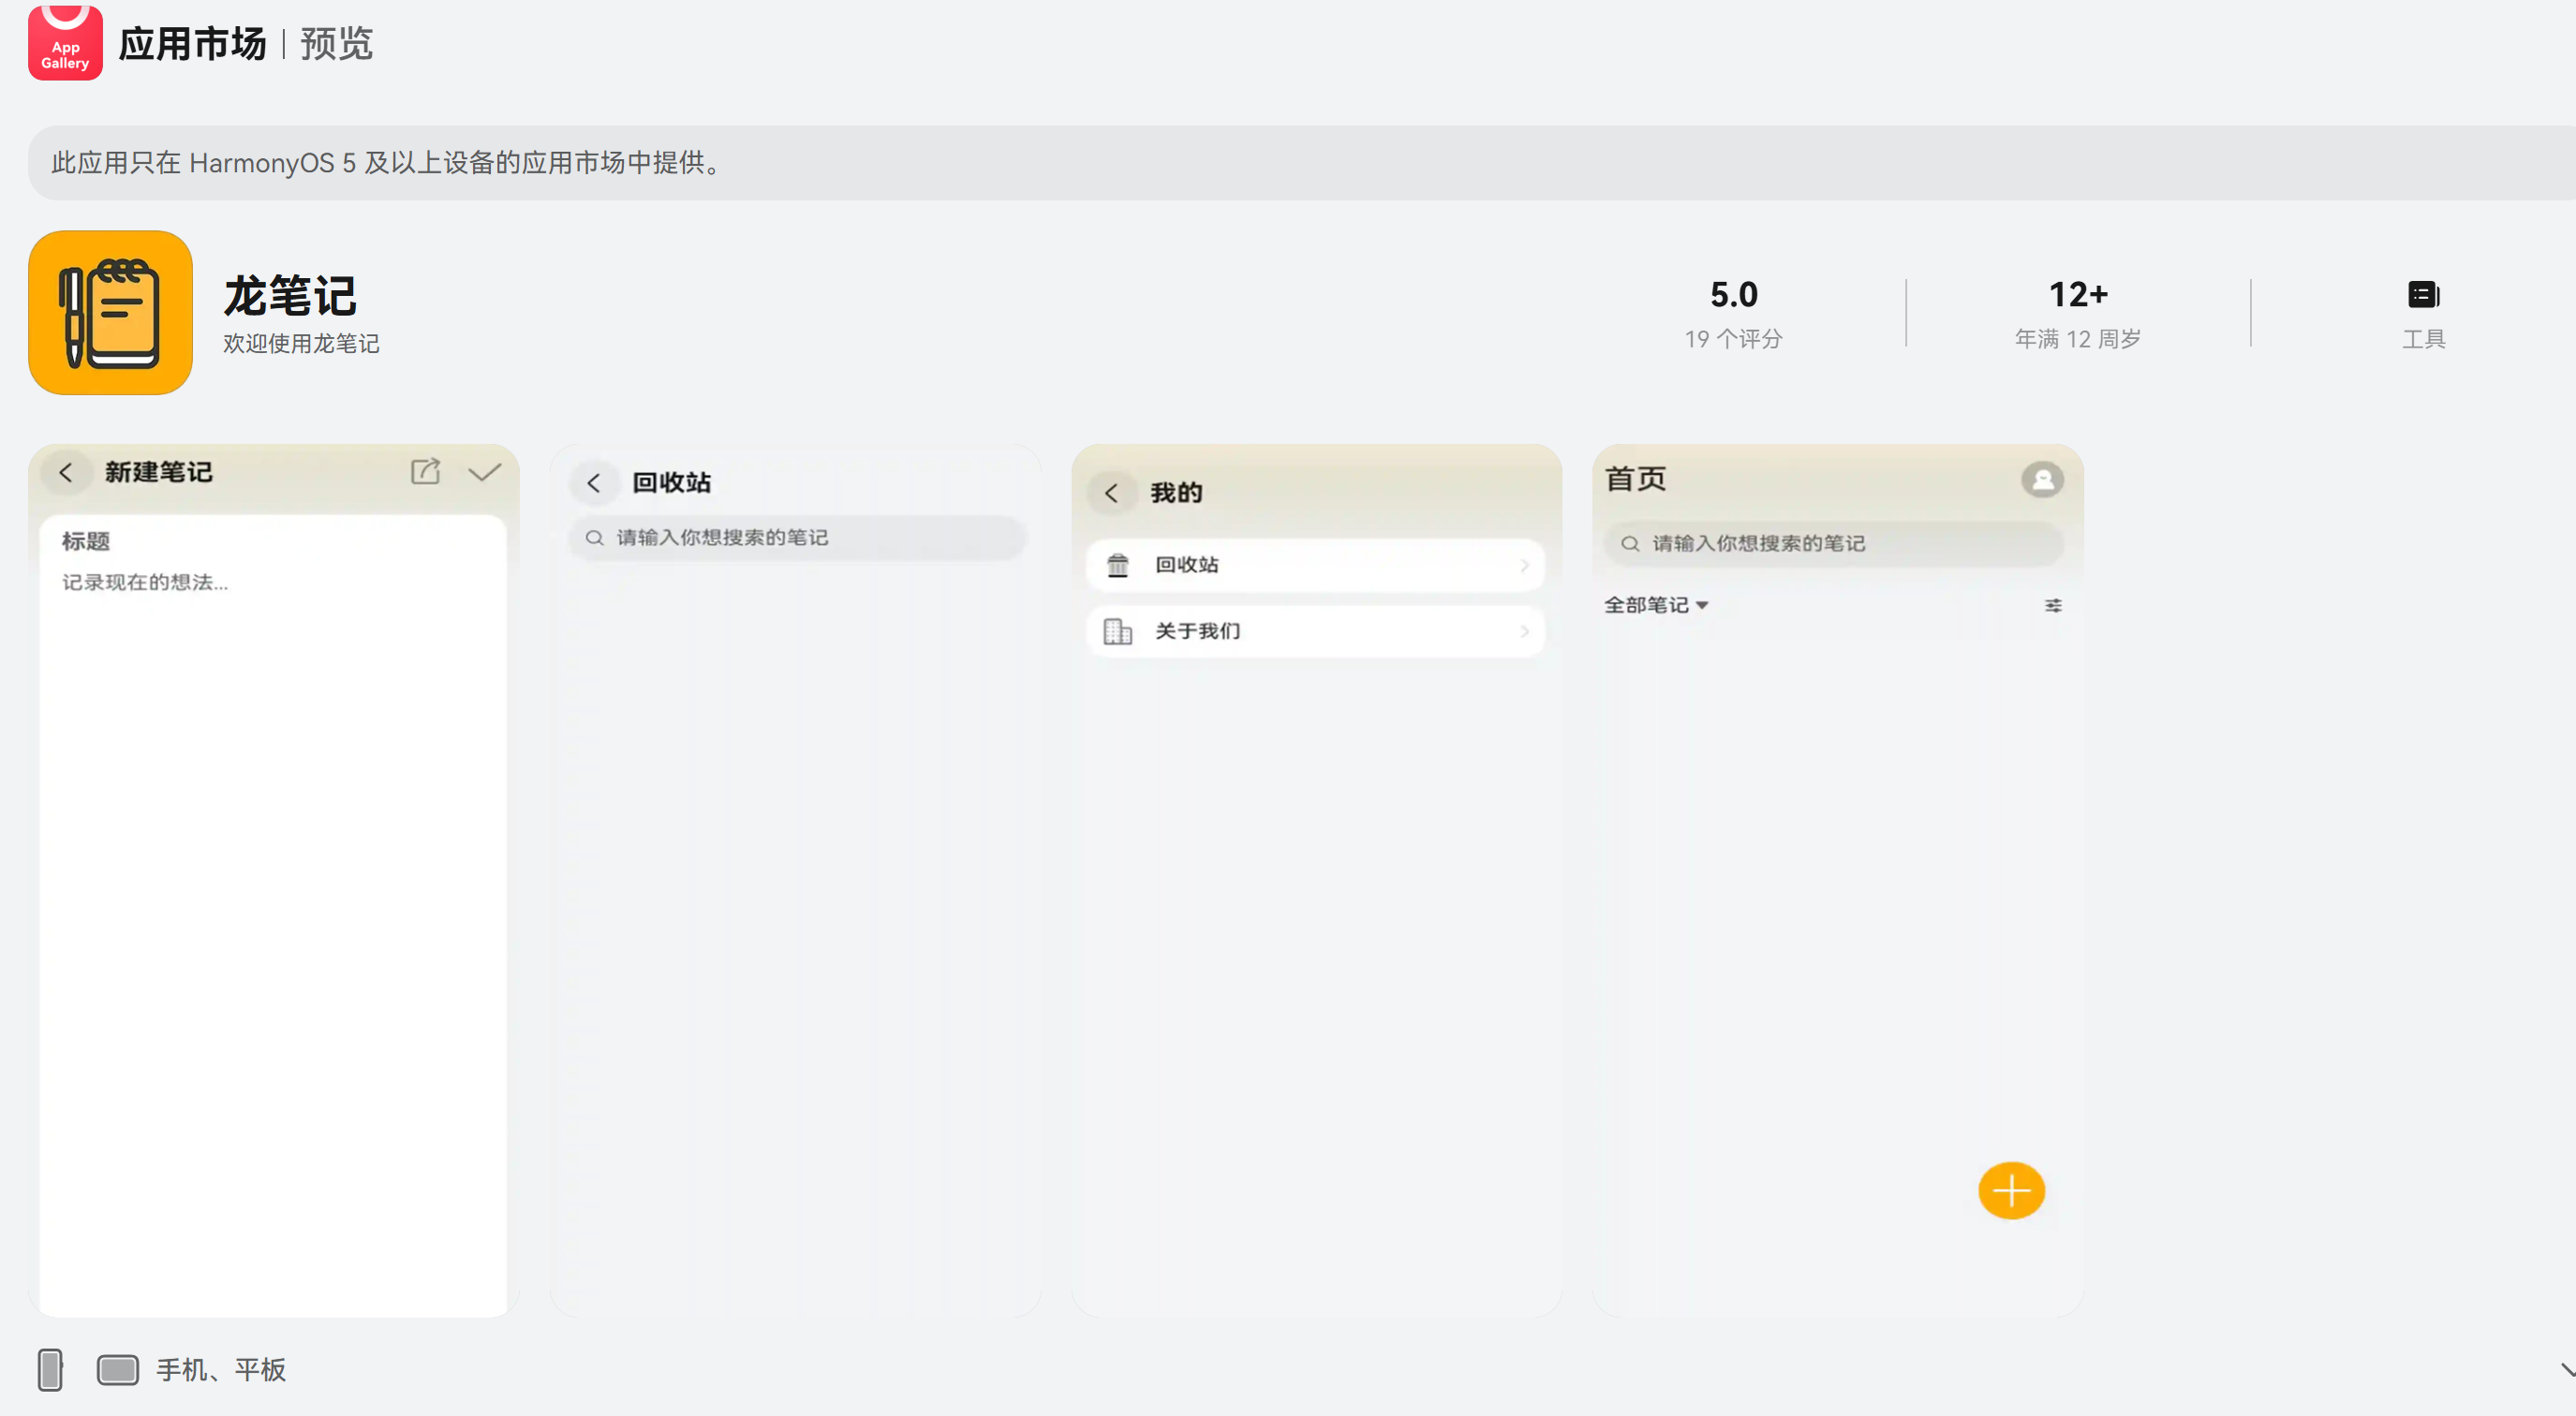Click the HarmonyOS 5 notice banner
This screenshot has height=1416, width=2576.
point(1302,162)
